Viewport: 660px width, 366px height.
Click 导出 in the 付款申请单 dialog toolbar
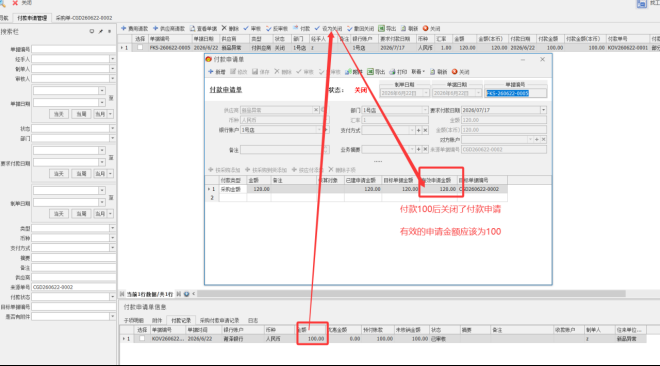[376, 72]
